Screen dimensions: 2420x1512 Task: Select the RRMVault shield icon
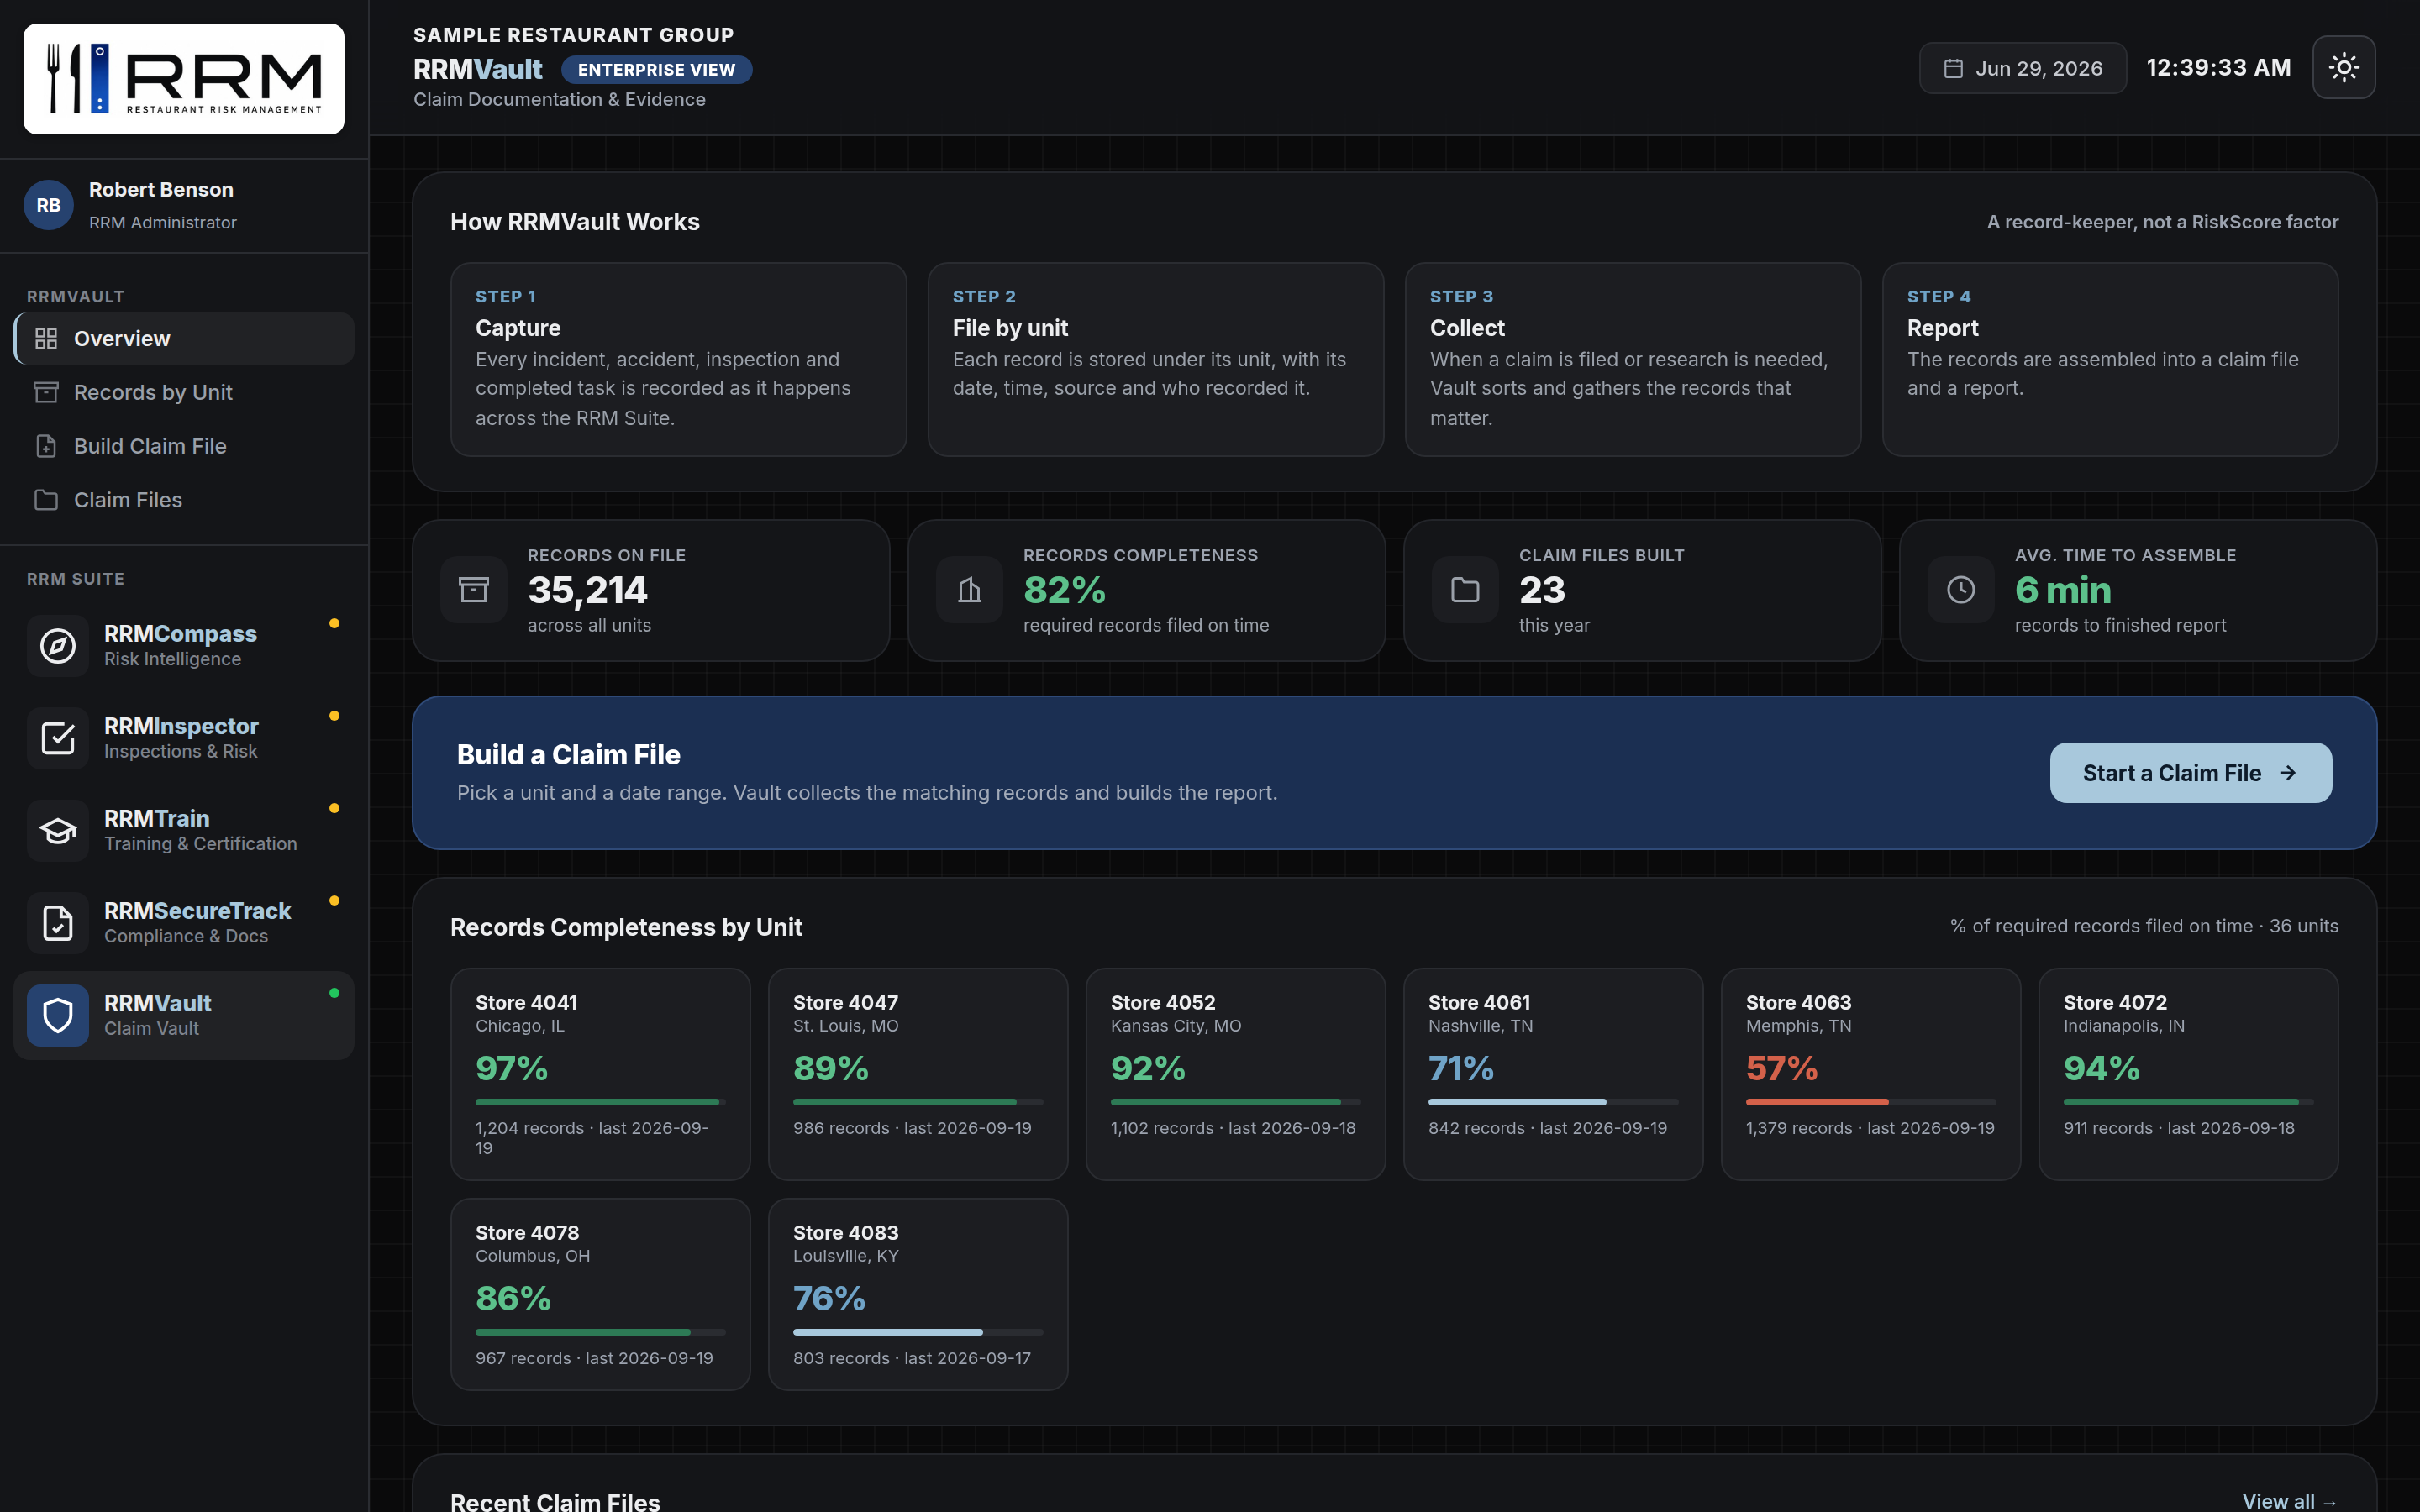(x=58, y=1016)
